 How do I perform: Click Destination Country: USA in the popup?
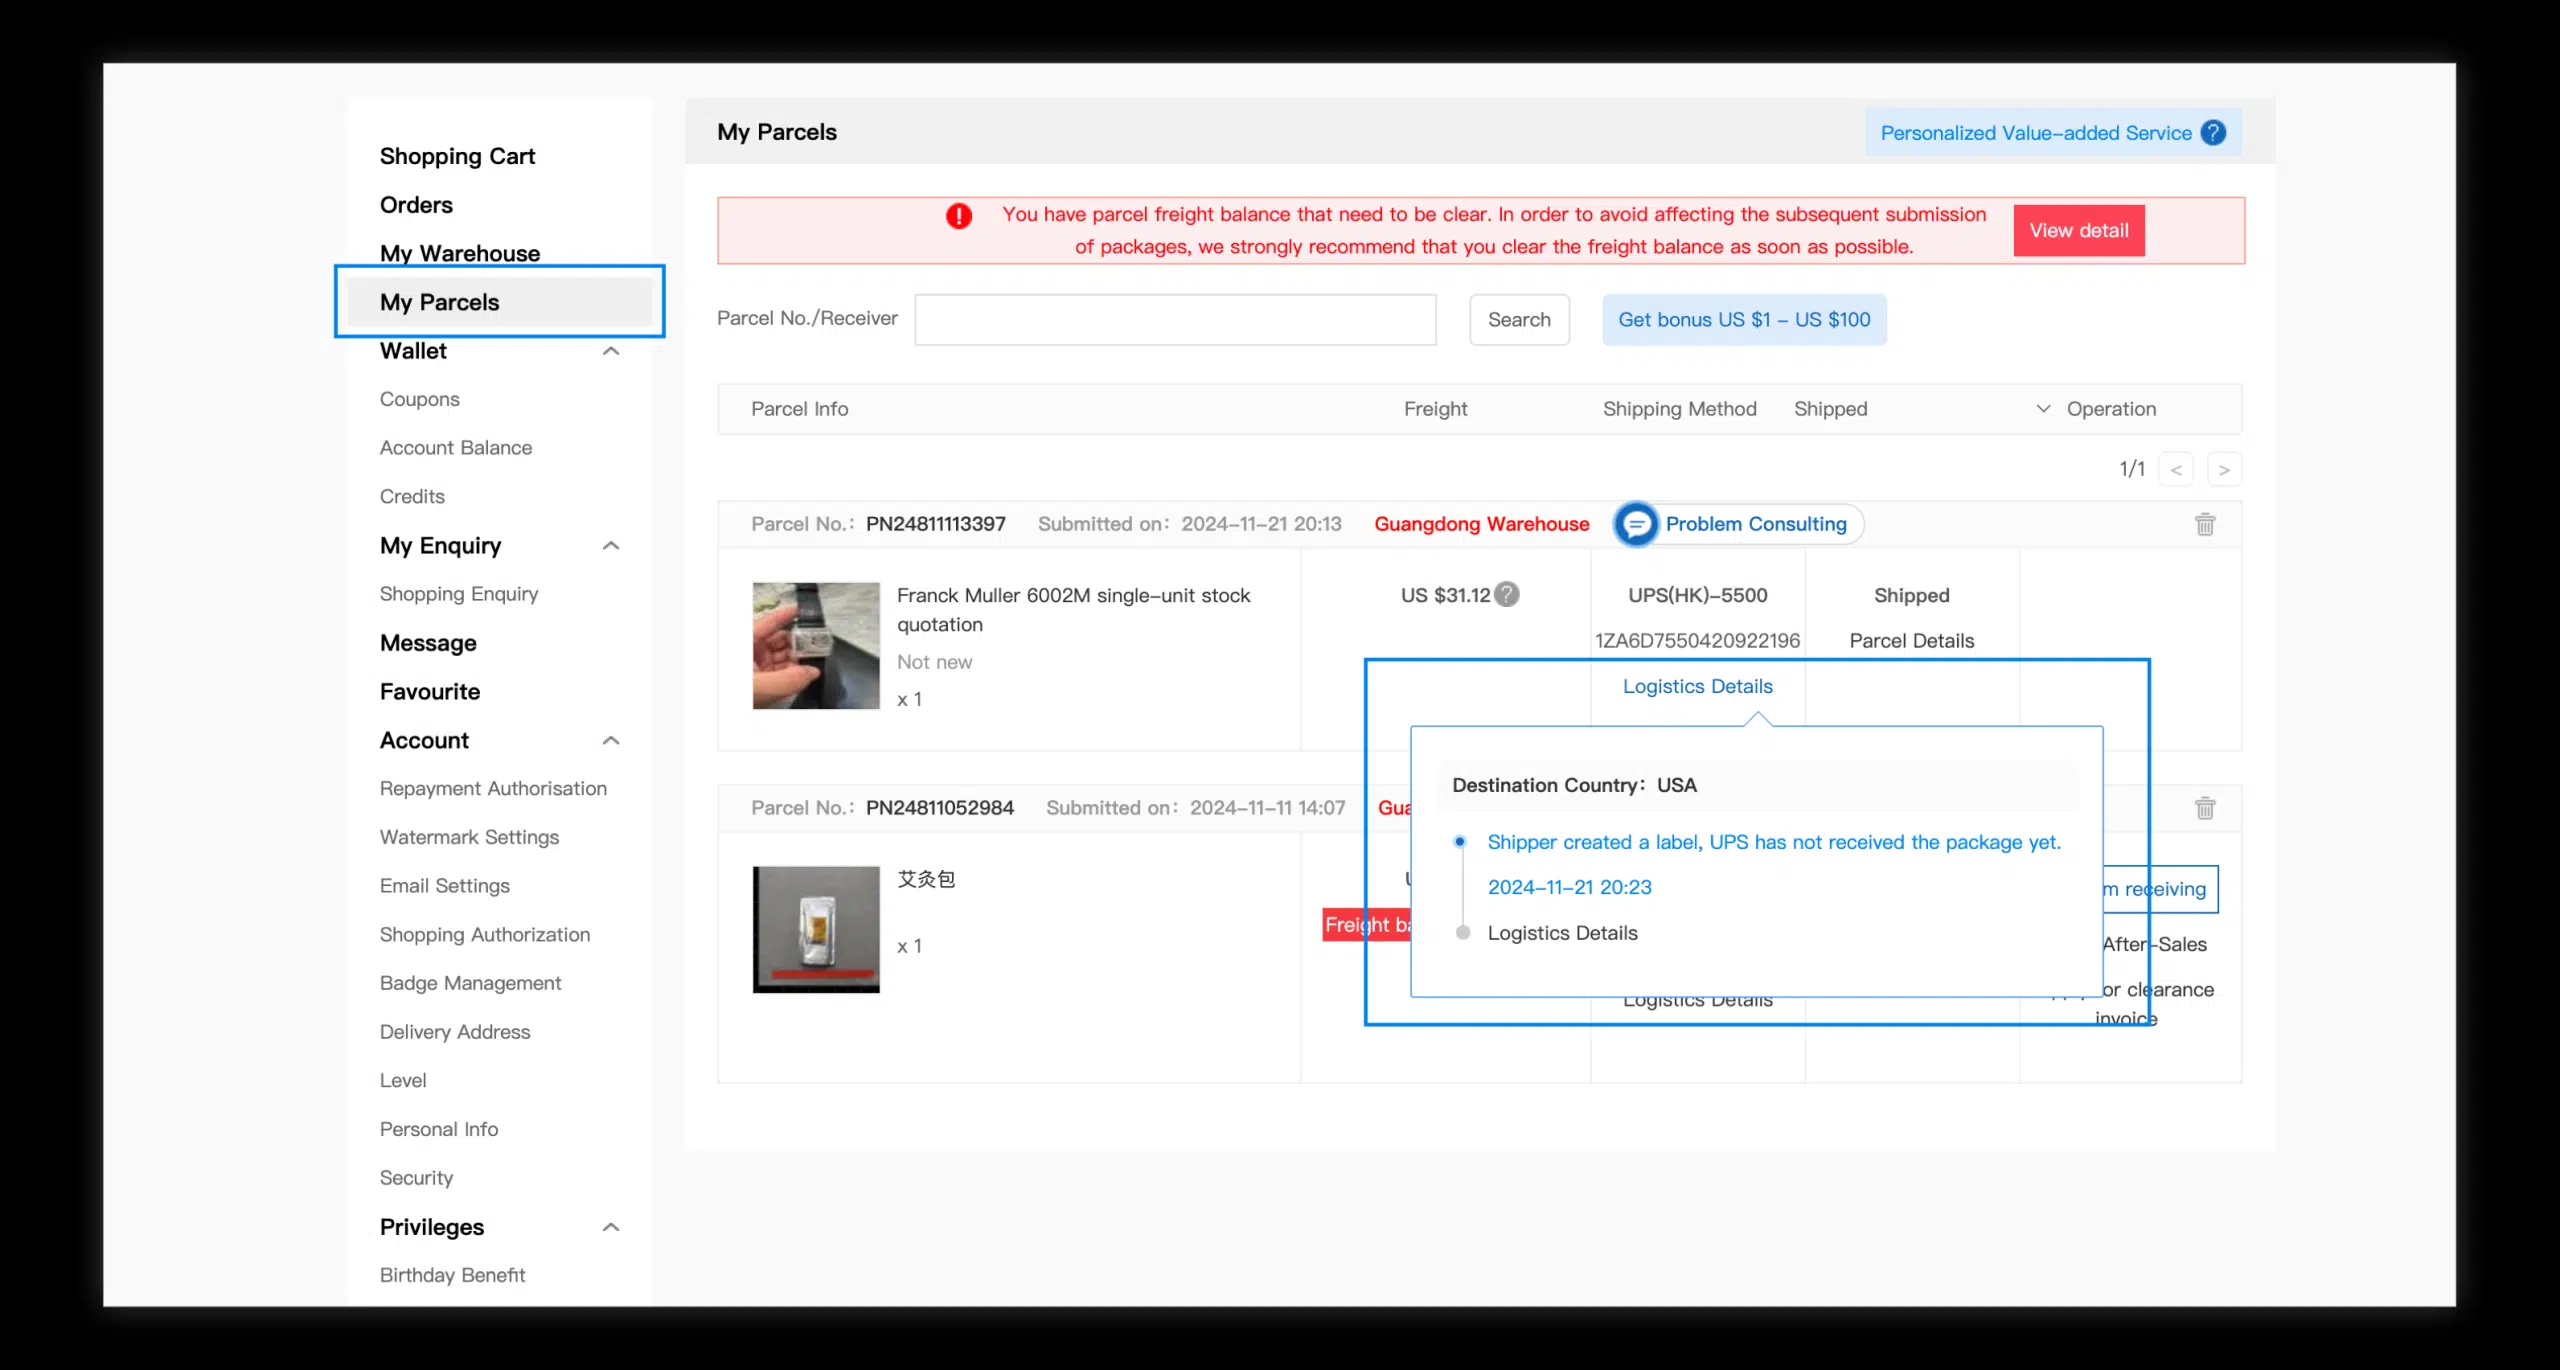[x=1574, y=785]
